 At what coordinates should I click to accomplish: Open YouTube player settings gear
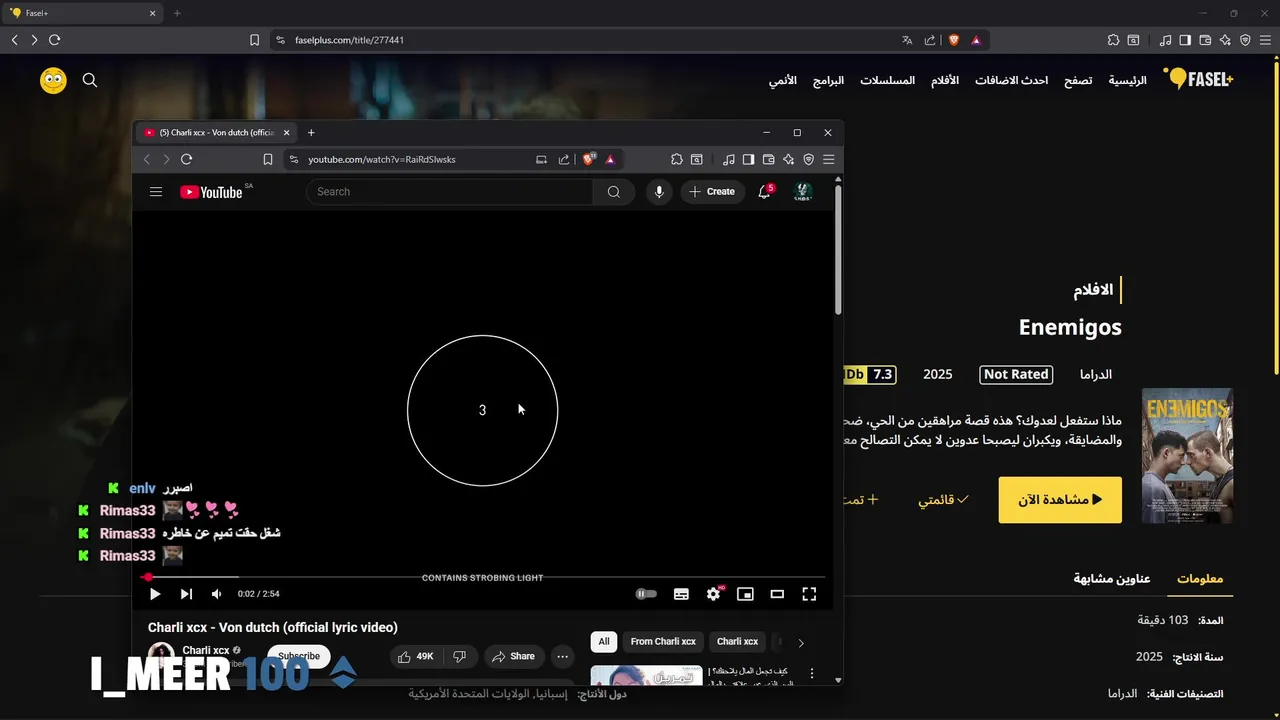click(x=713, y=594)
